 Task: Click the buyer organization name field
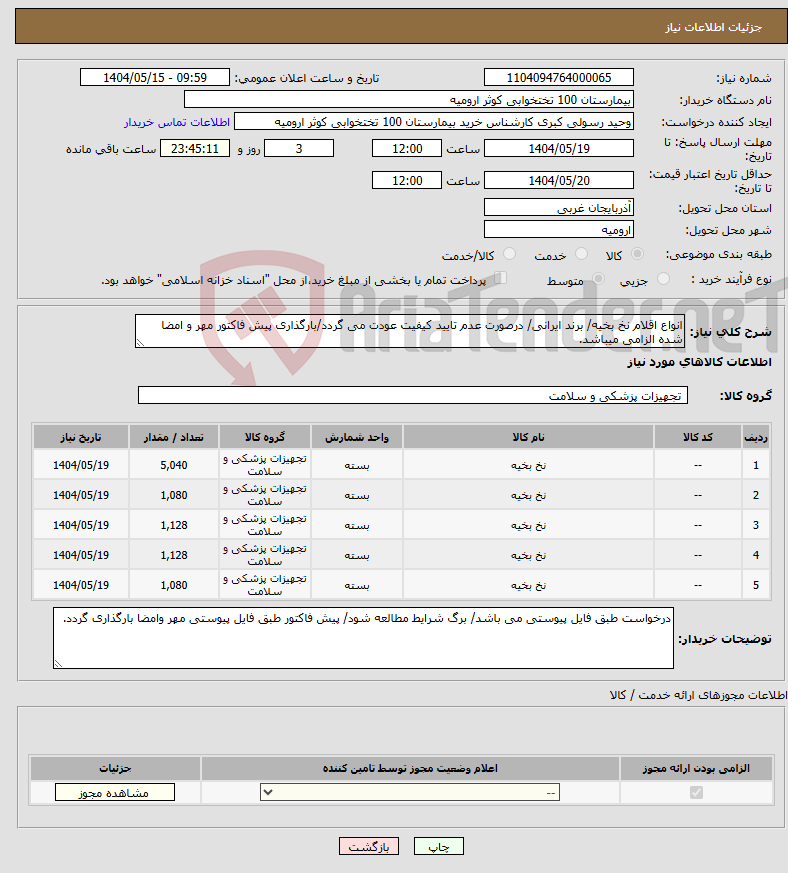pos(409,100)
